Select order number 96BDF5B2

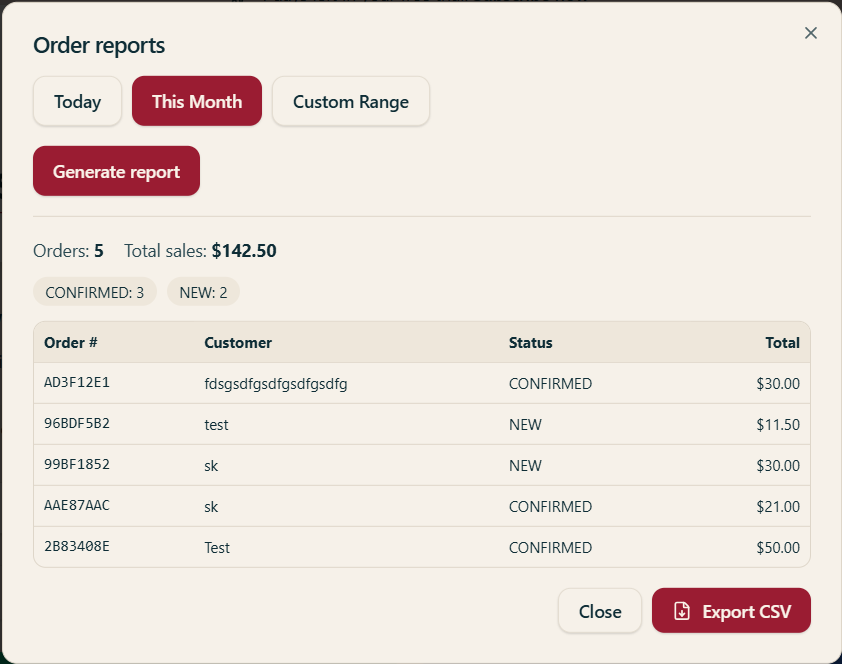[x=77, y=423]
